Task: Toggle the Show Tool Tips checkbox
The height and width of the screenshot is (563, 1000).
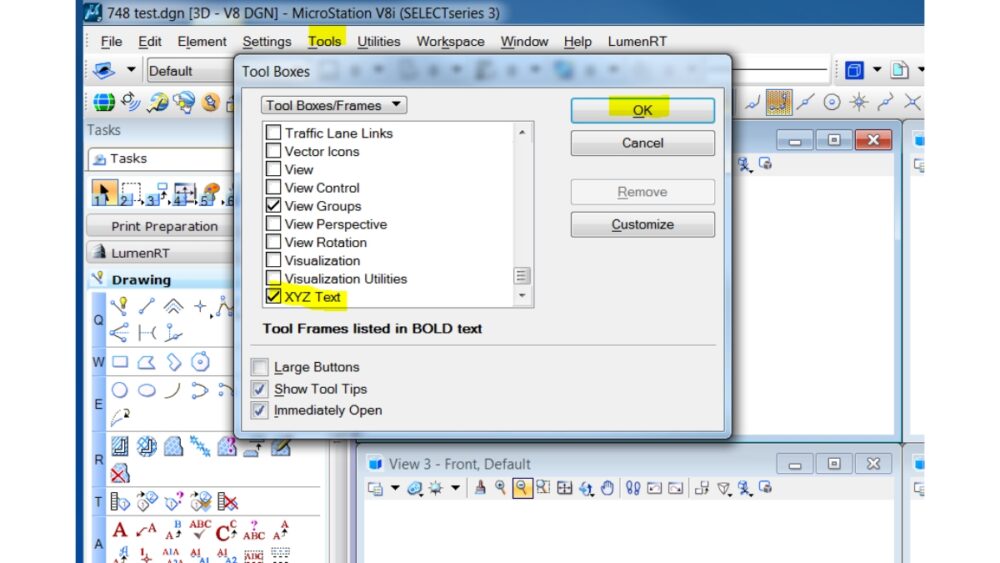Action: (x=260, y=389)
